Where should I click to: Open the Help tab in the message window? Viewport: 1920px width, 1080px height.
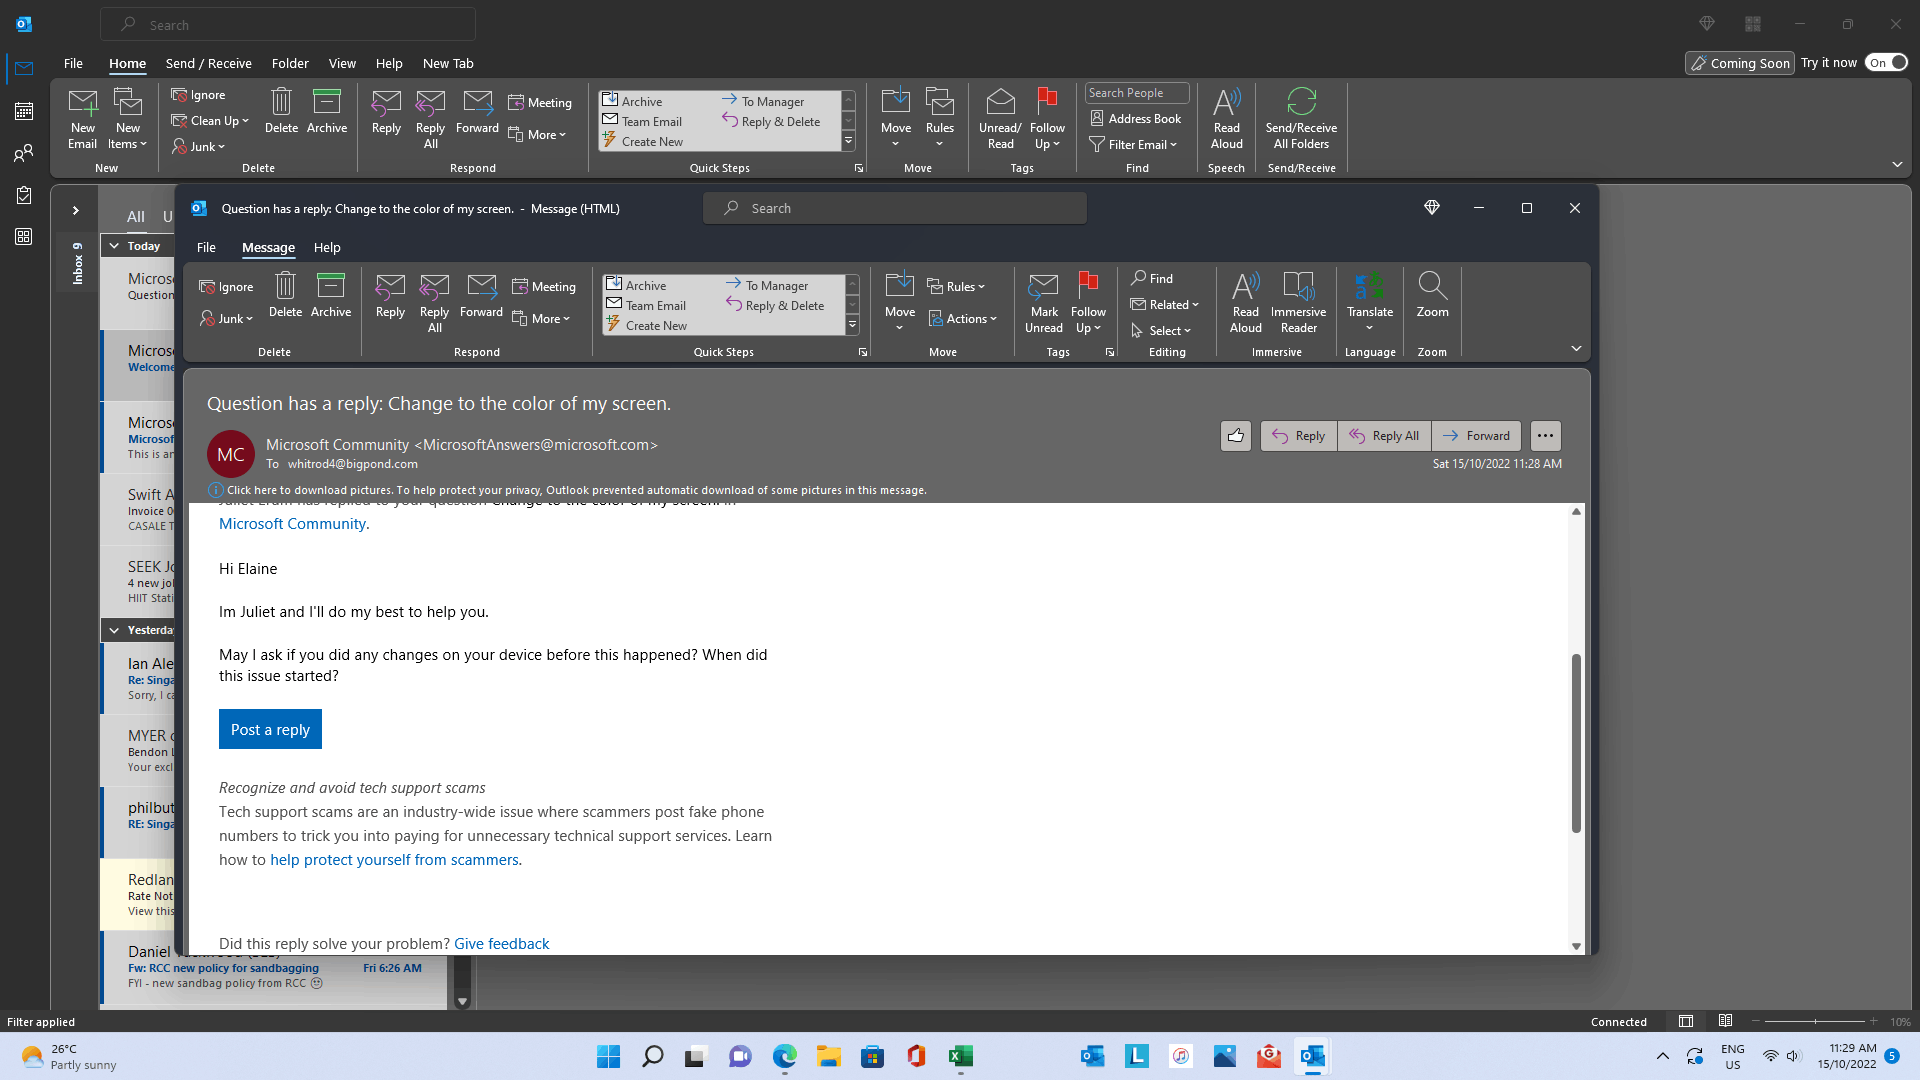tap(327, 248)
